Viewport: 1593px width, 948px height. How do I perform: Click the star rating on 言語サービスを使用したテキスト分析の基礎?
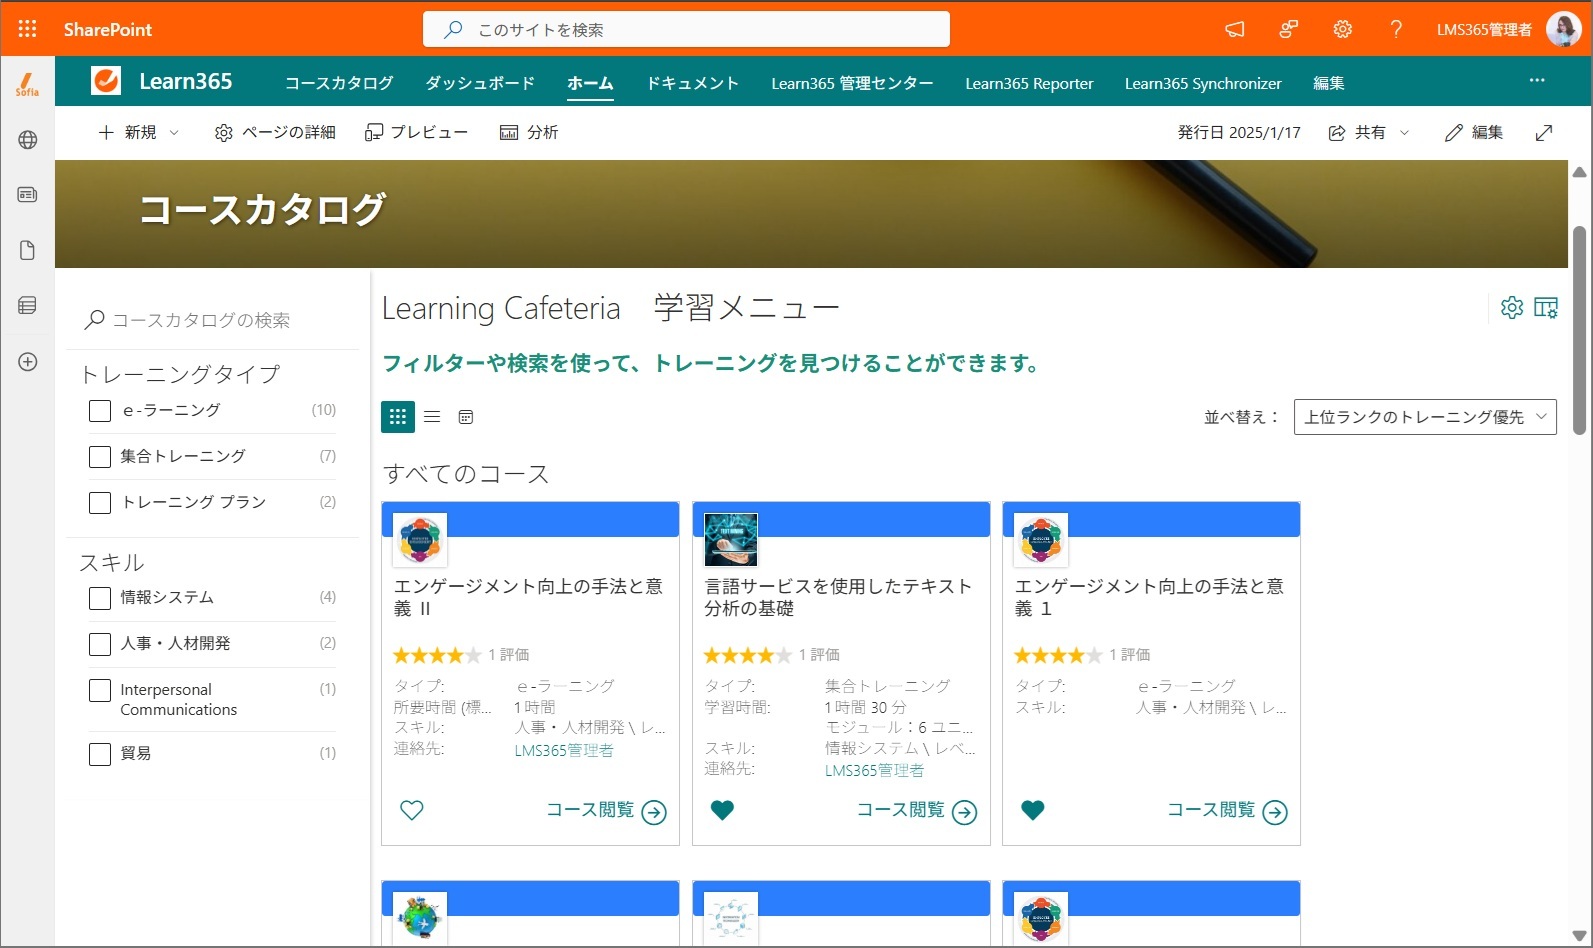748,655
